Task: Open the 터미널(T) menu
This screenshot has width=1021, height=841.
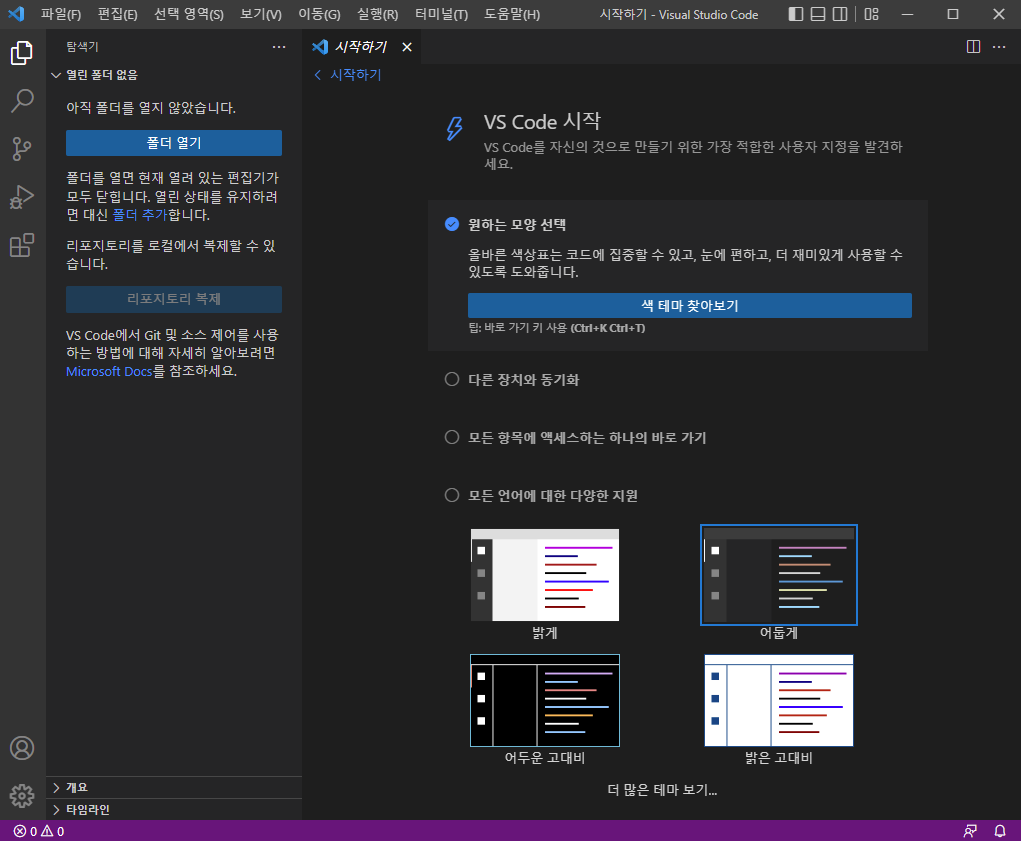Action: point(441,14)
